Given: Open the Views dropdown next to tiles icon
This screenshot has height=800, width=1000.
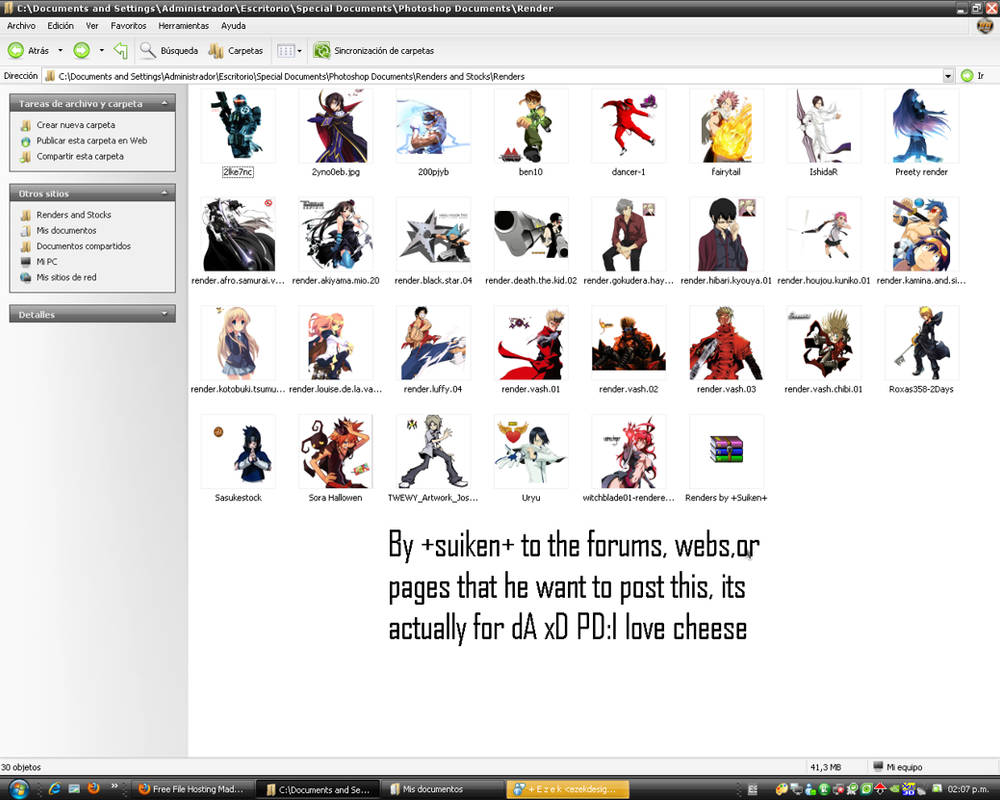Looking at the screenshot, I should (x=298, y=50).
